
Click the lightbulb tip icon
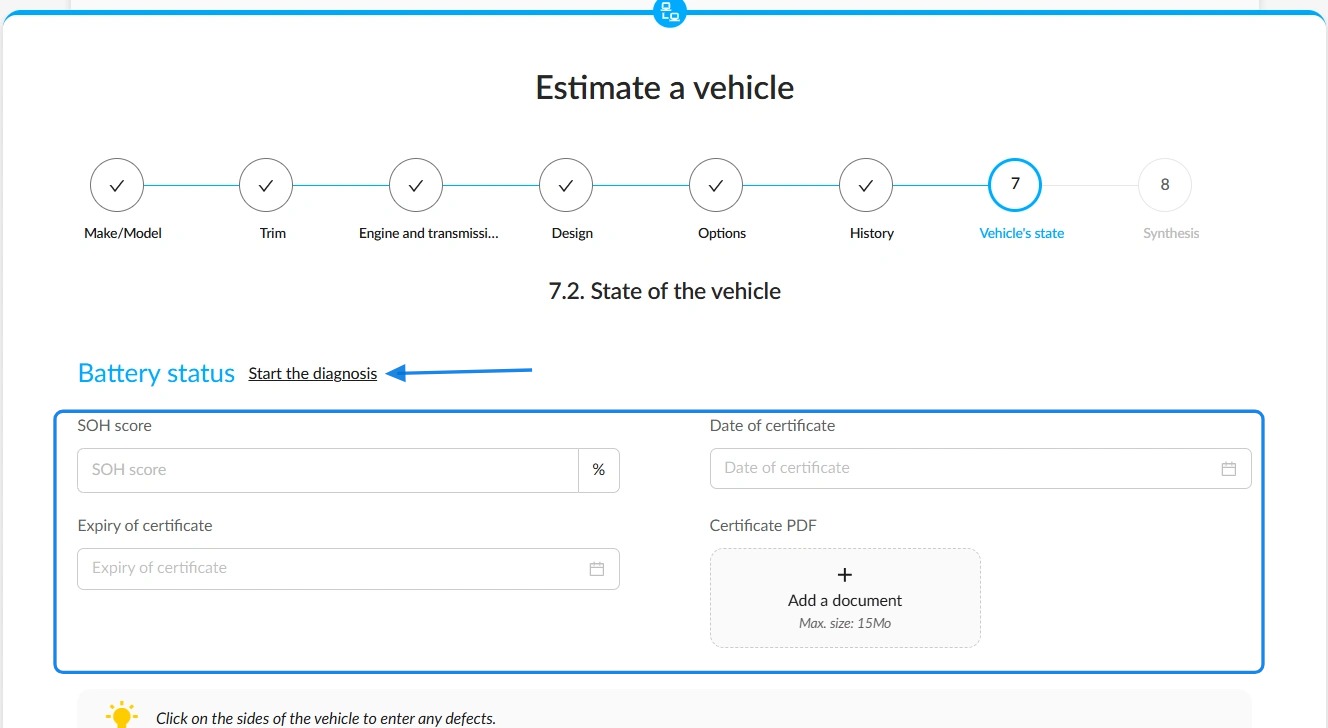(121, 715)
